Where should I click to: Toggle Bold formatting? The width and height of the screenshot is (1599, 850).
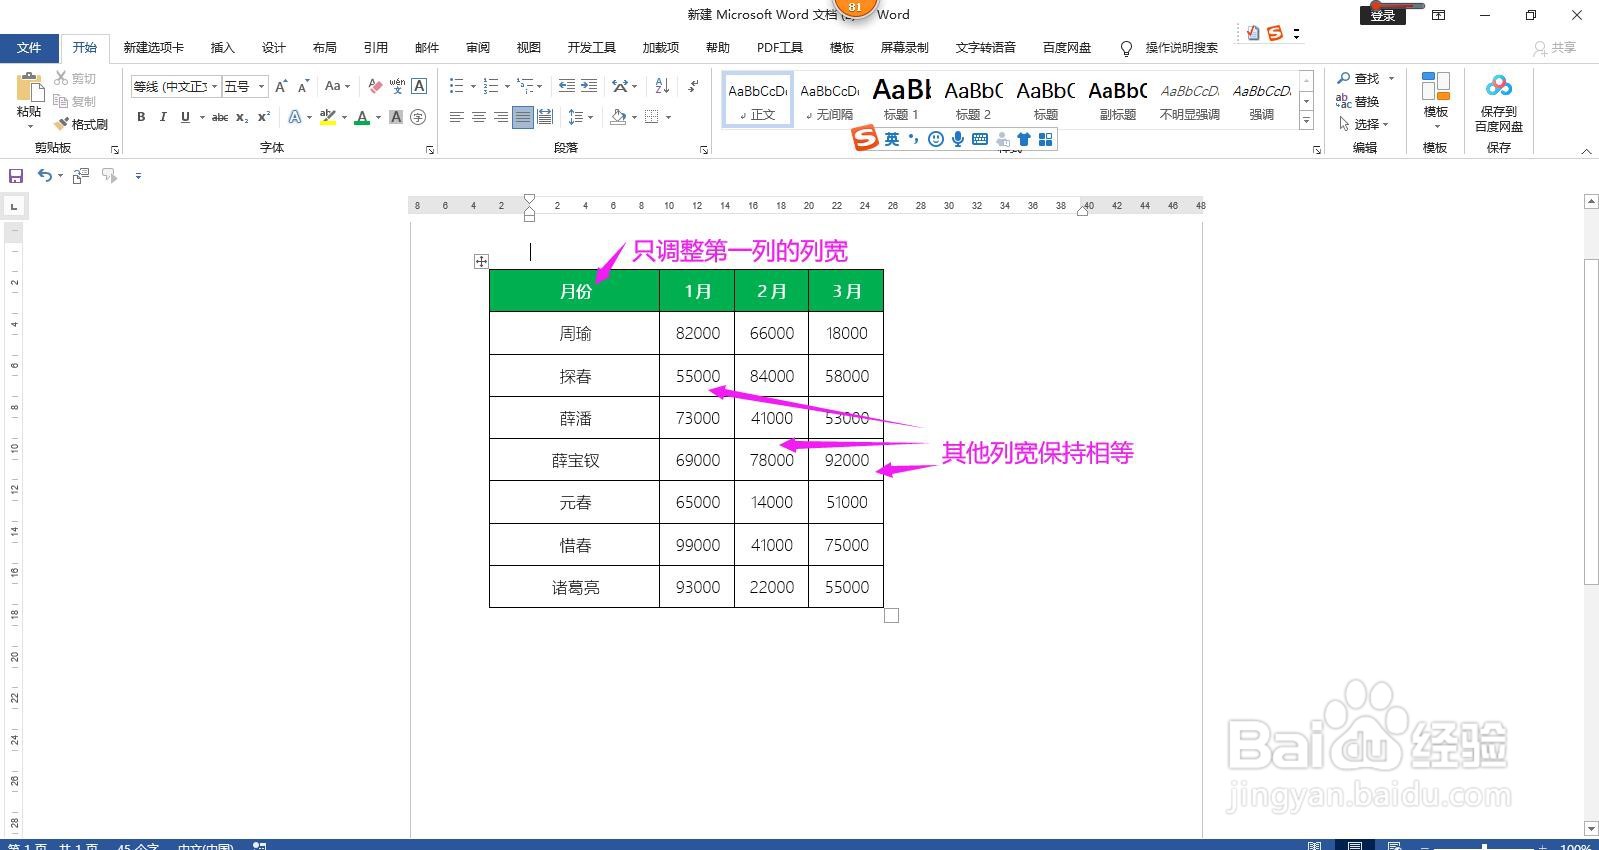point(141,117)
